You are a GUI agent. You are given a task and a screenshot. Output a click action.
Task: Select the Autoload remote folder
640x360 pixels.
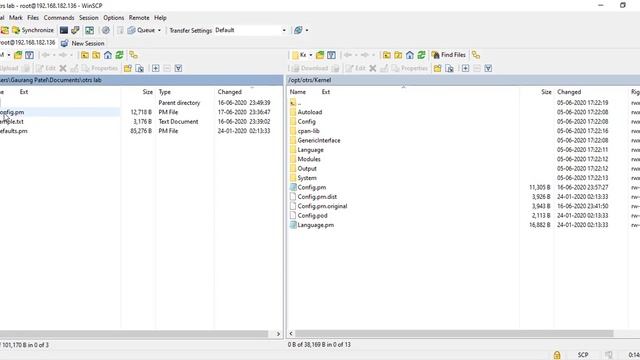click(310, 112)
